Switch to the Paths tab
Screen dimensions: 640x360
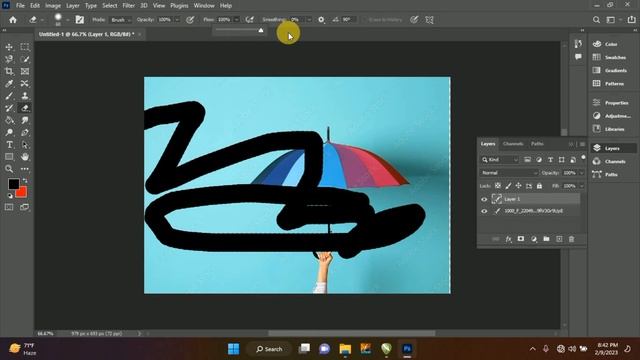(537, 144)
